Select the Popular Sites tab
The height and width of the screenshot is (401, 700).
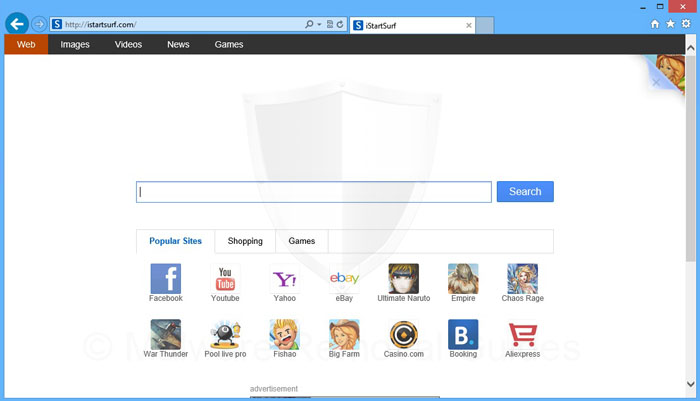[x=175, y=241]
